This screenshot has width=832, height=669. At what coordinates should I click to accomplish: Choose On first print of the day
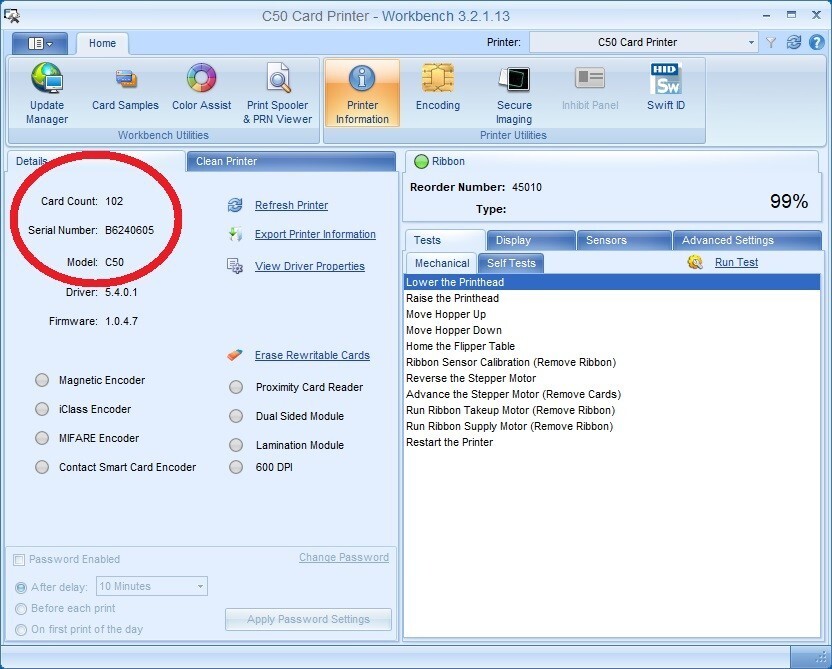point(21,629)
